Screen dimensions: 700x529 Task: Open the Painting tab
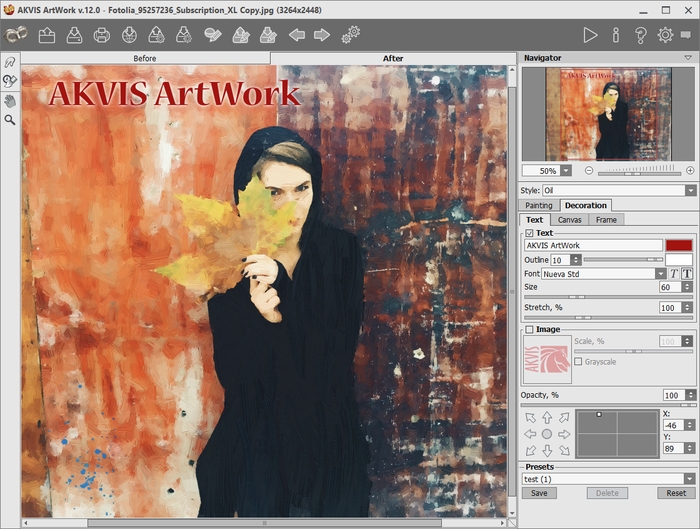(539, 205)
